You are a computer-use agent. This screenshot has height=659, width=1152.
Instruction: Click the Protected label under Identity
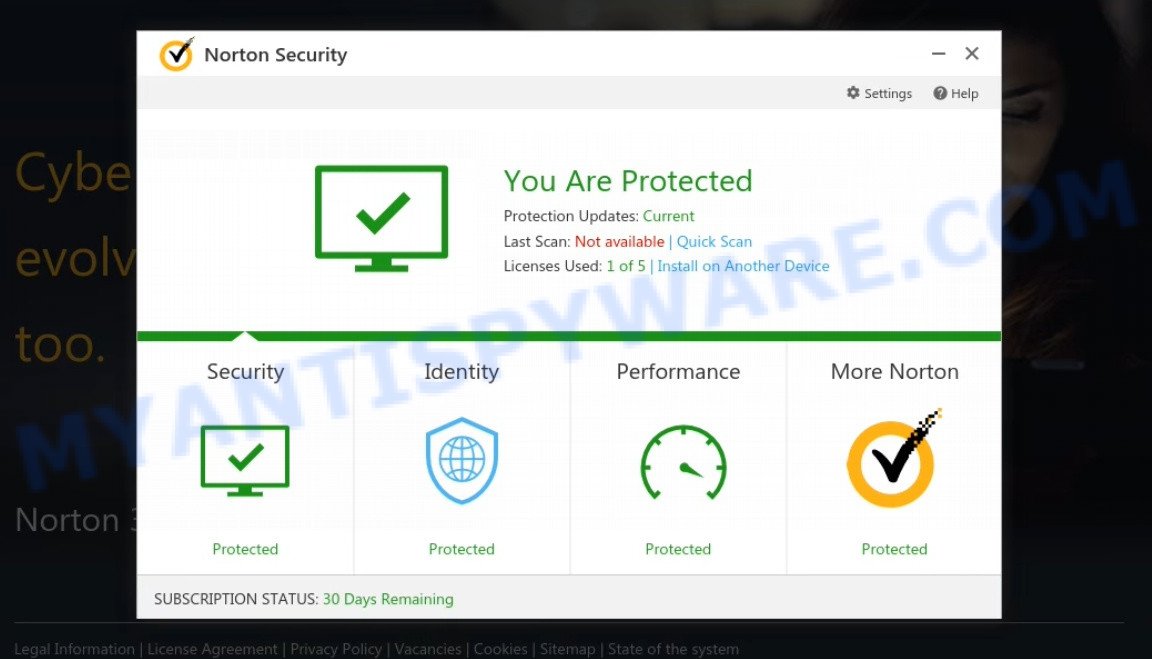(461, 548)
